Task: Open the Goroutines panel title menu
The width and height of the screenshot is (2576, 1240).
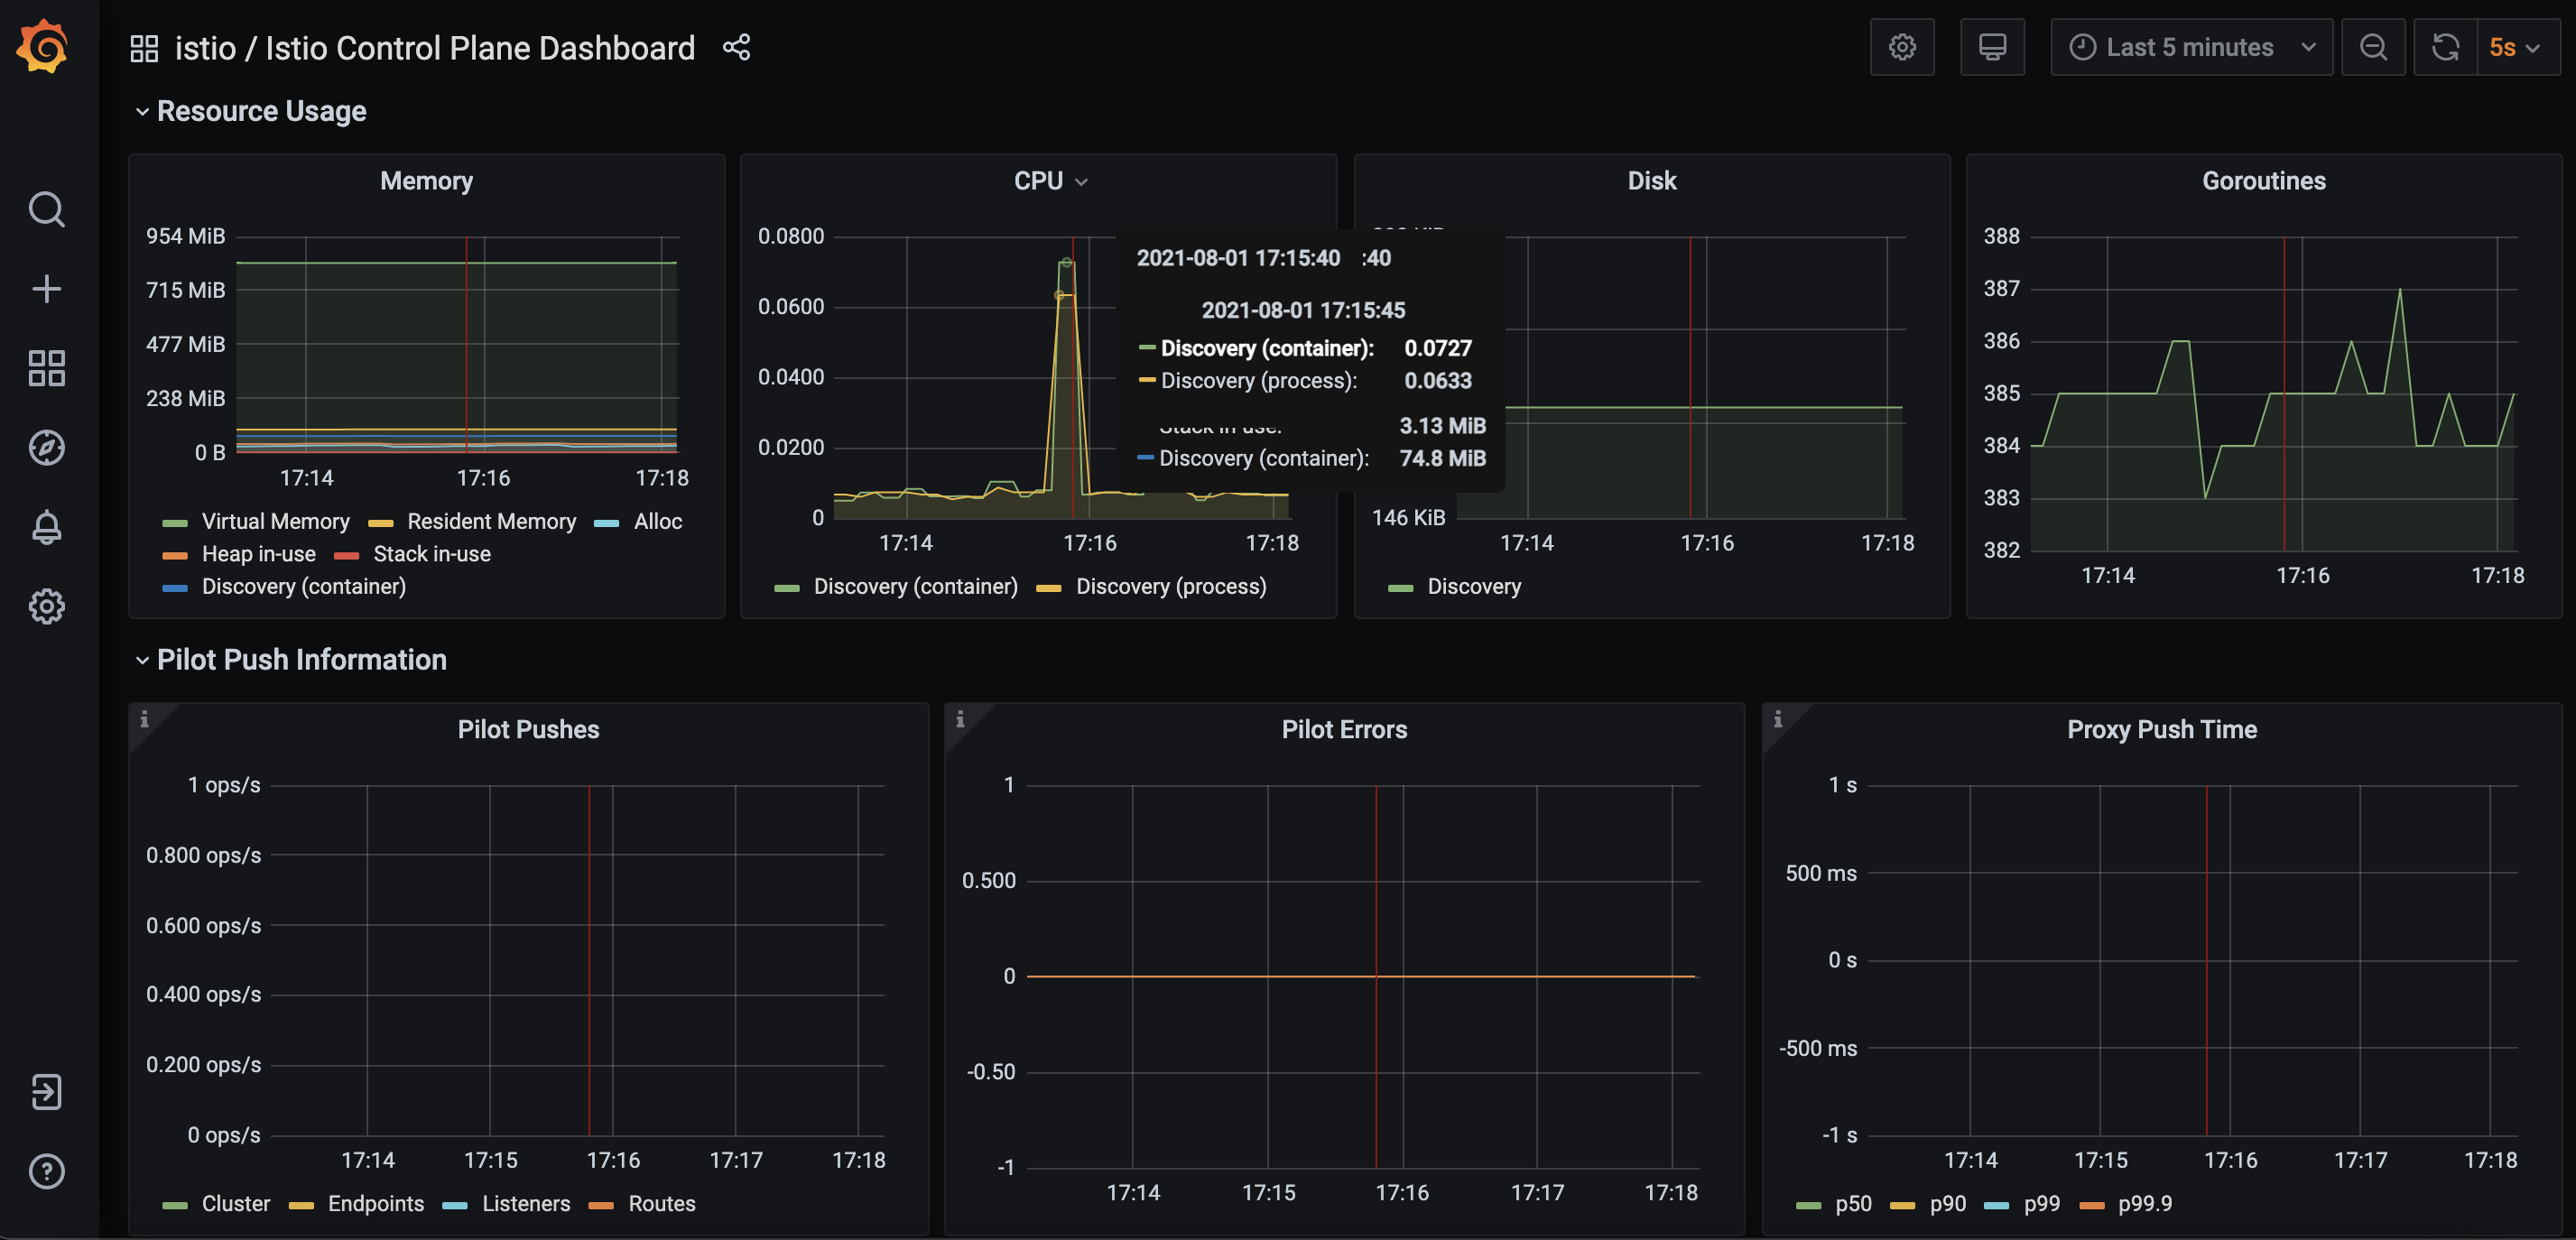Action: coord(2263,181)
